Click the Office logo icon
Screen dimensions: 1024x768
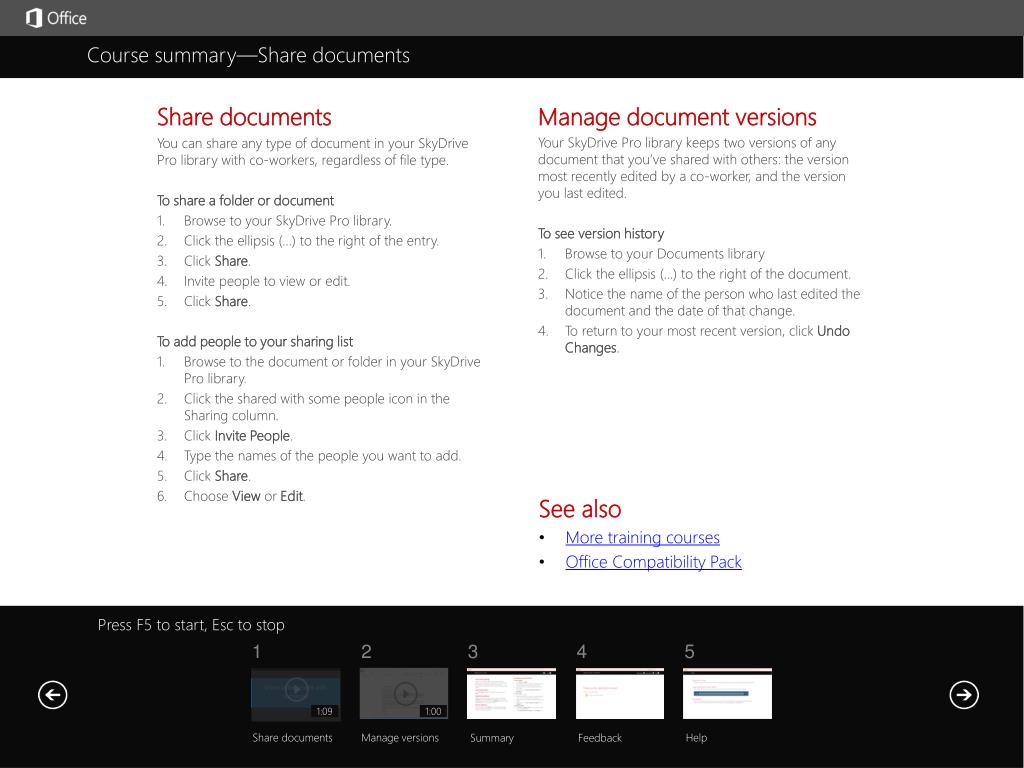coord(33,18)
